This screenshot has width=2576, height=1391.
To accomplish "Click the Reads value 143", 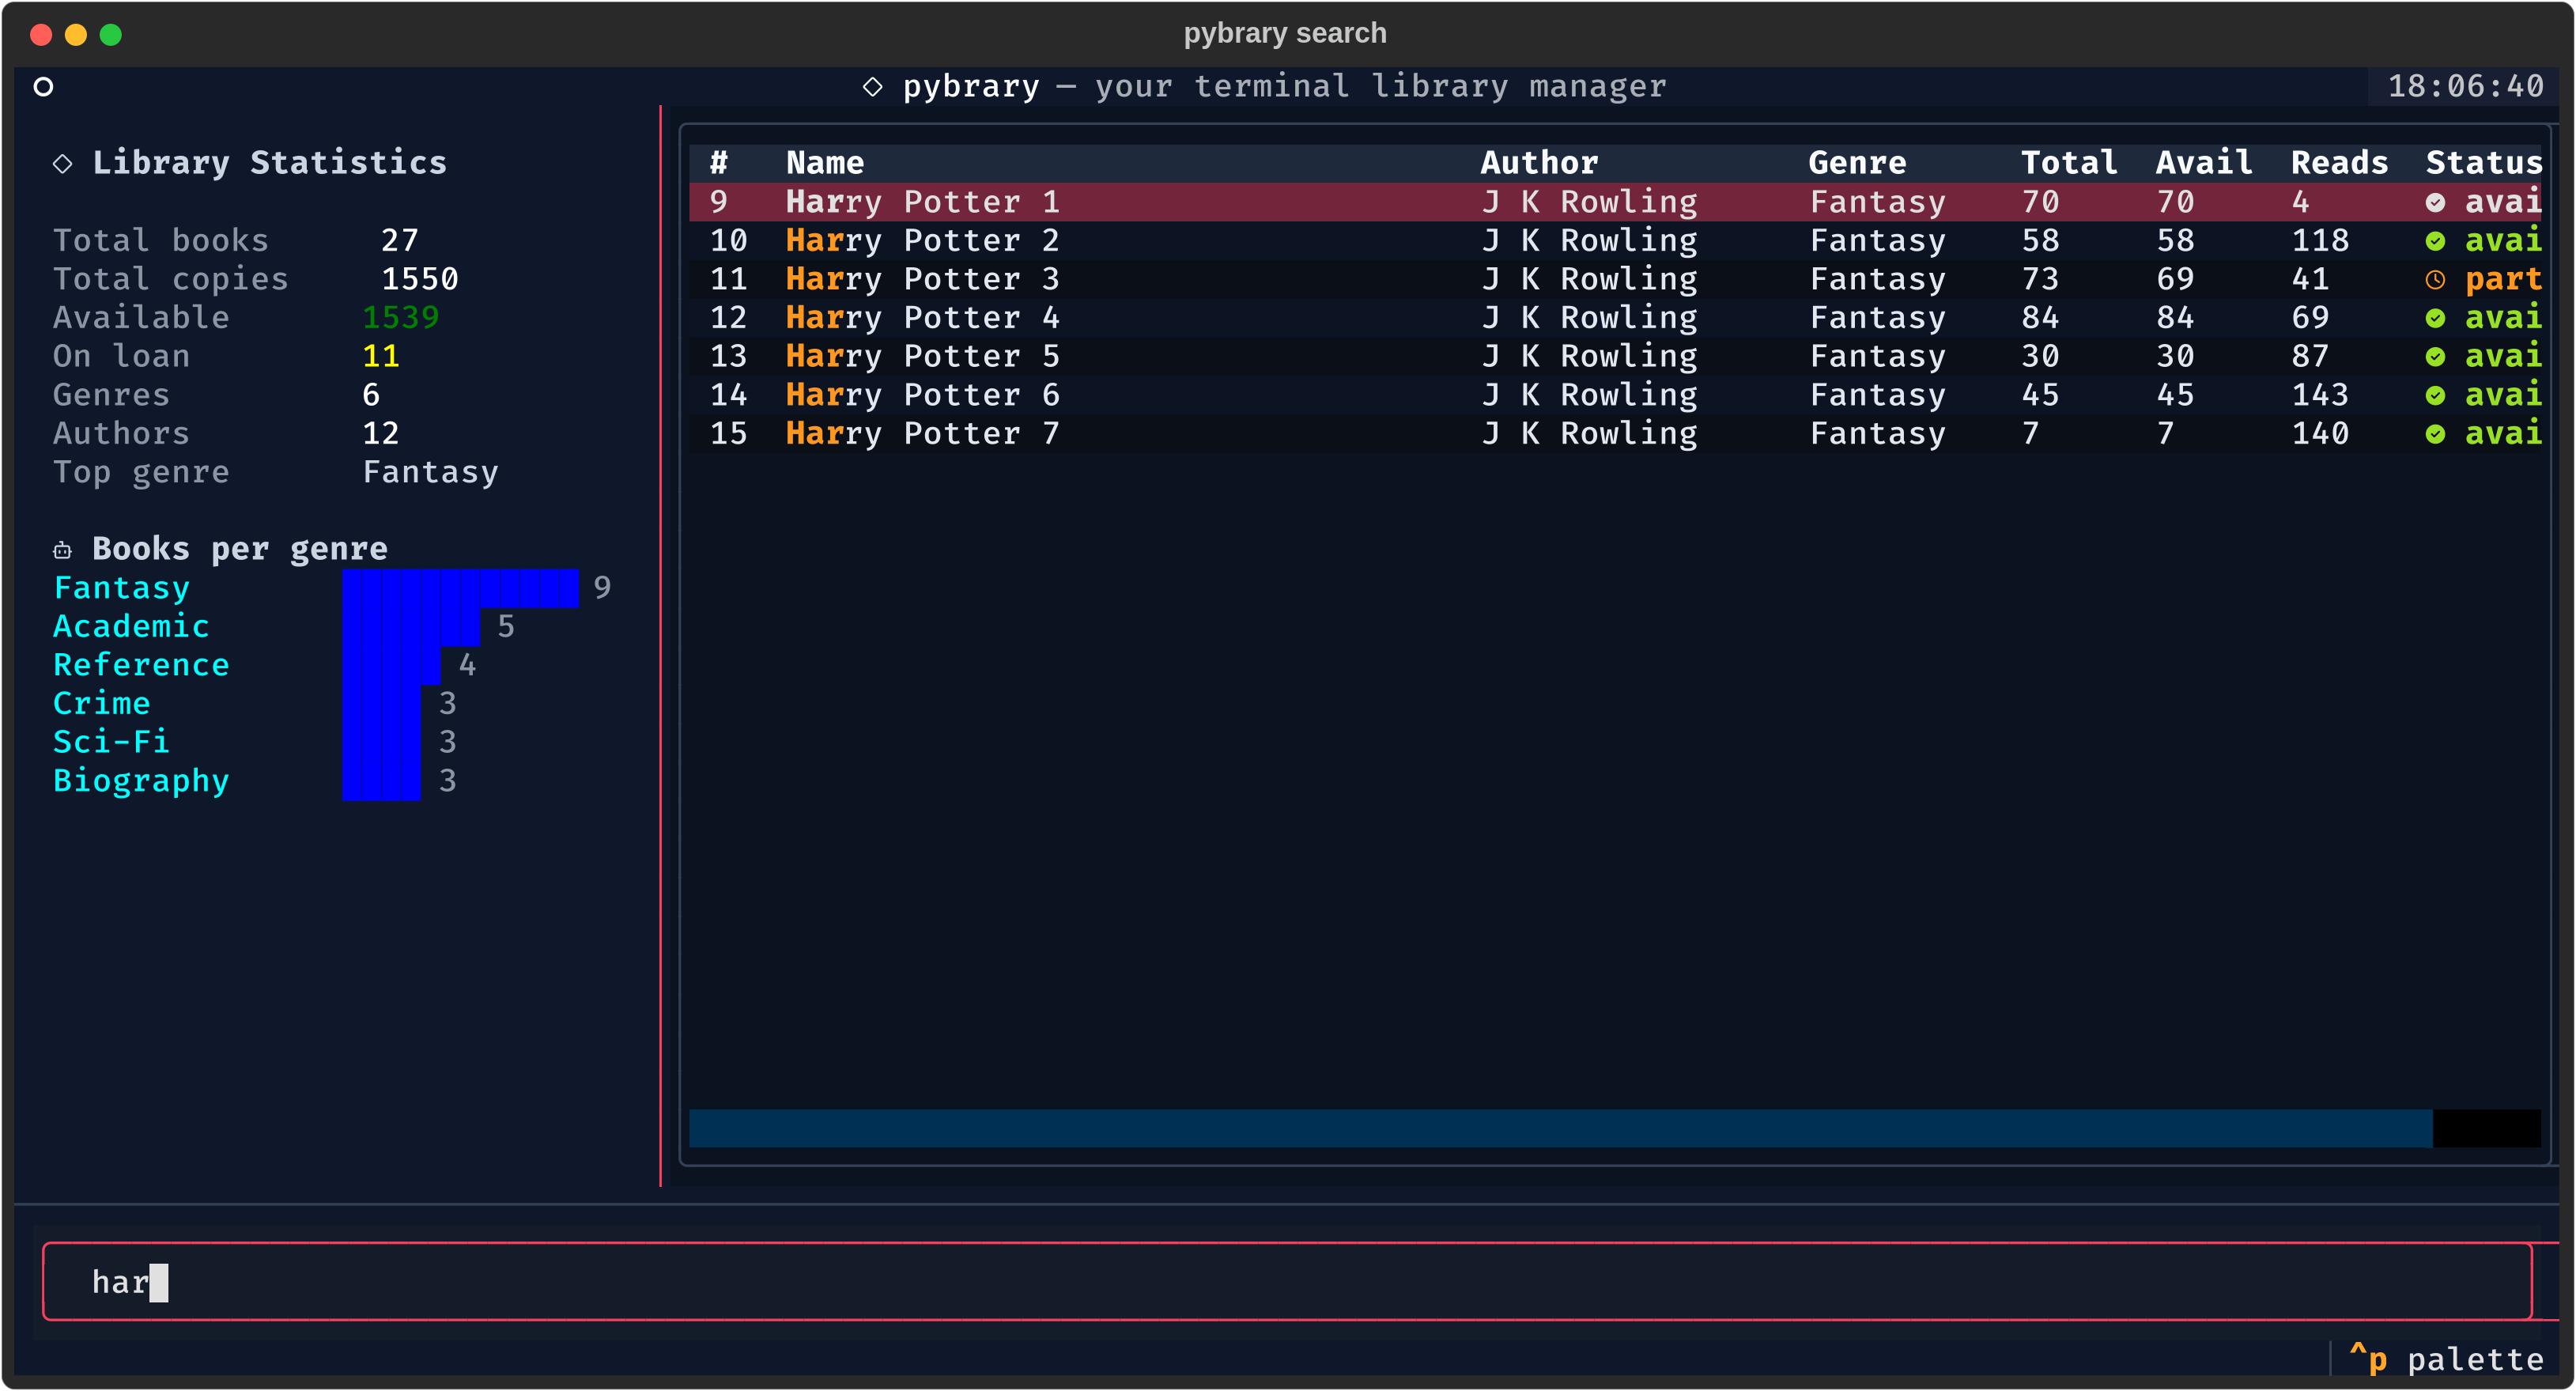I will tap(2320, 395).
